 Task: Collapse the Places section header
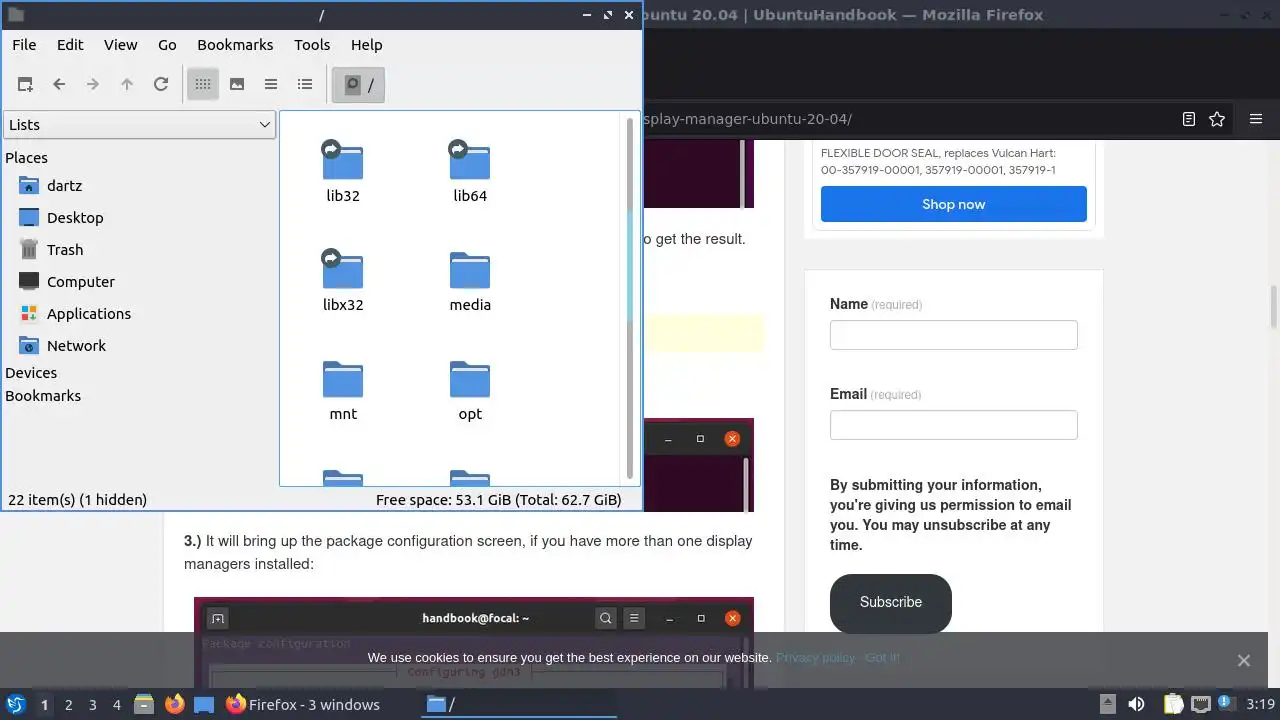26,158
